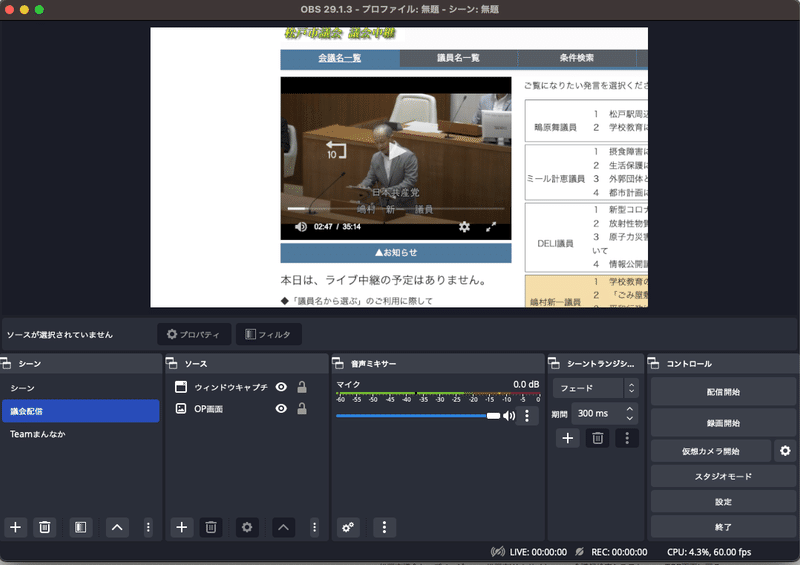Viewport: 800px width, 565px height.
Task: Click volume icon in video player preview
Action: (x=301, y=227)
